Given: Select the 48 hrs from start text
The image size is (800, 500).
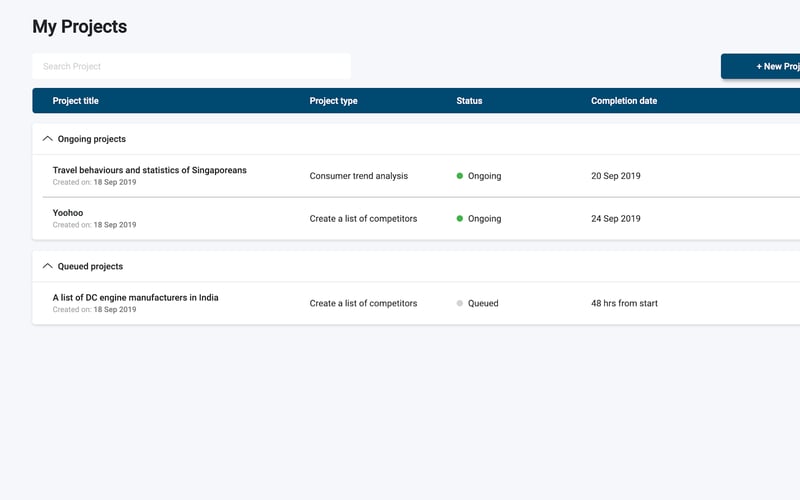Looking at the screenshot, I should [x=624, y=303].
